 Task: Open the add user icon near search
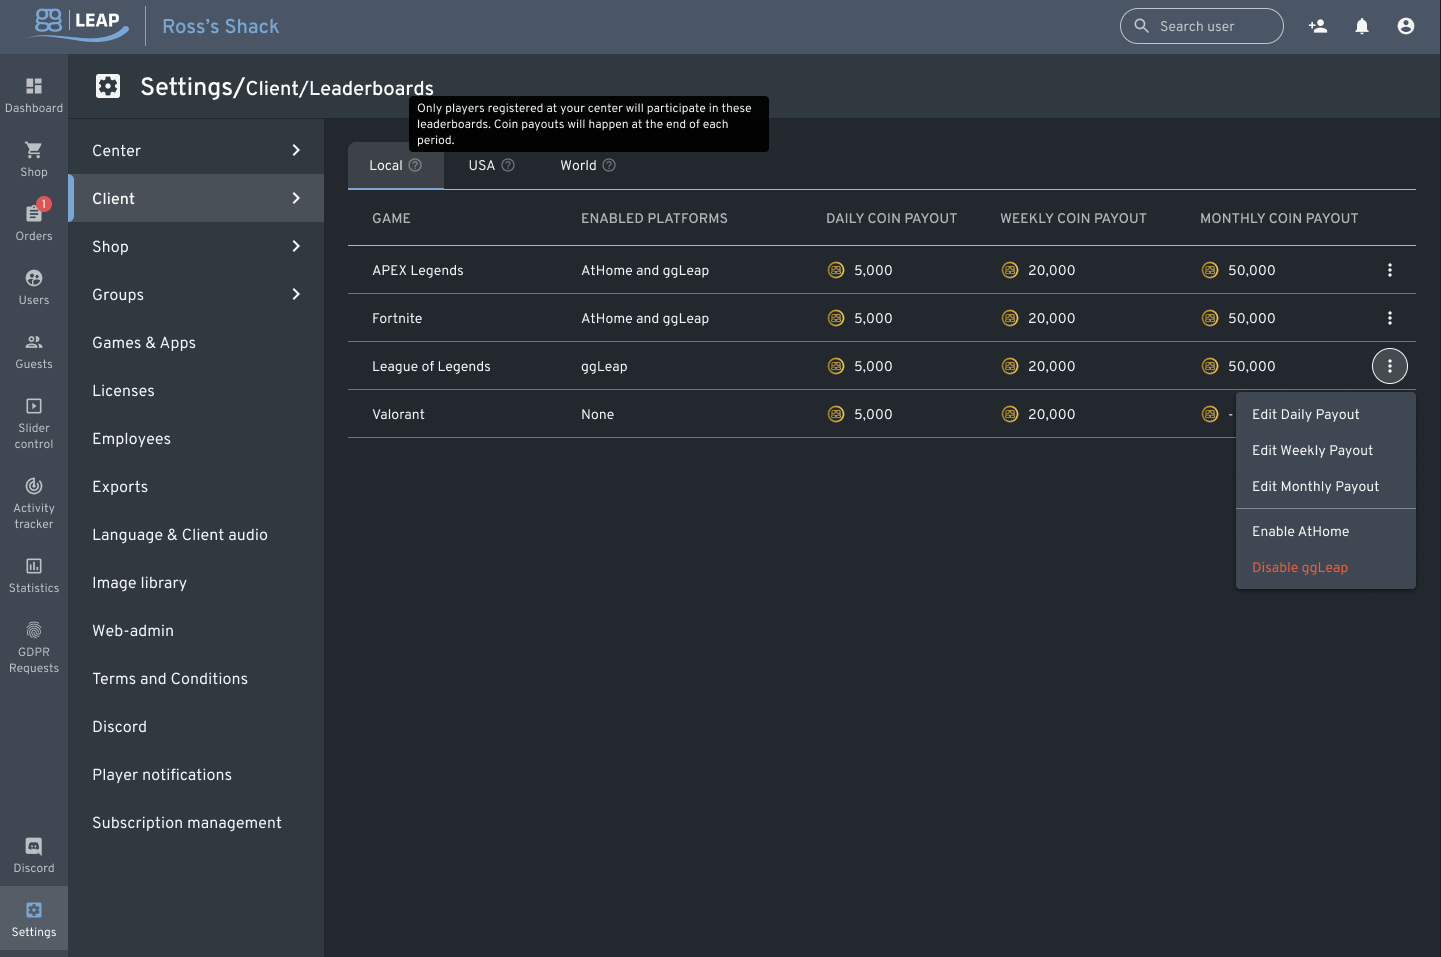(1317, 26)
